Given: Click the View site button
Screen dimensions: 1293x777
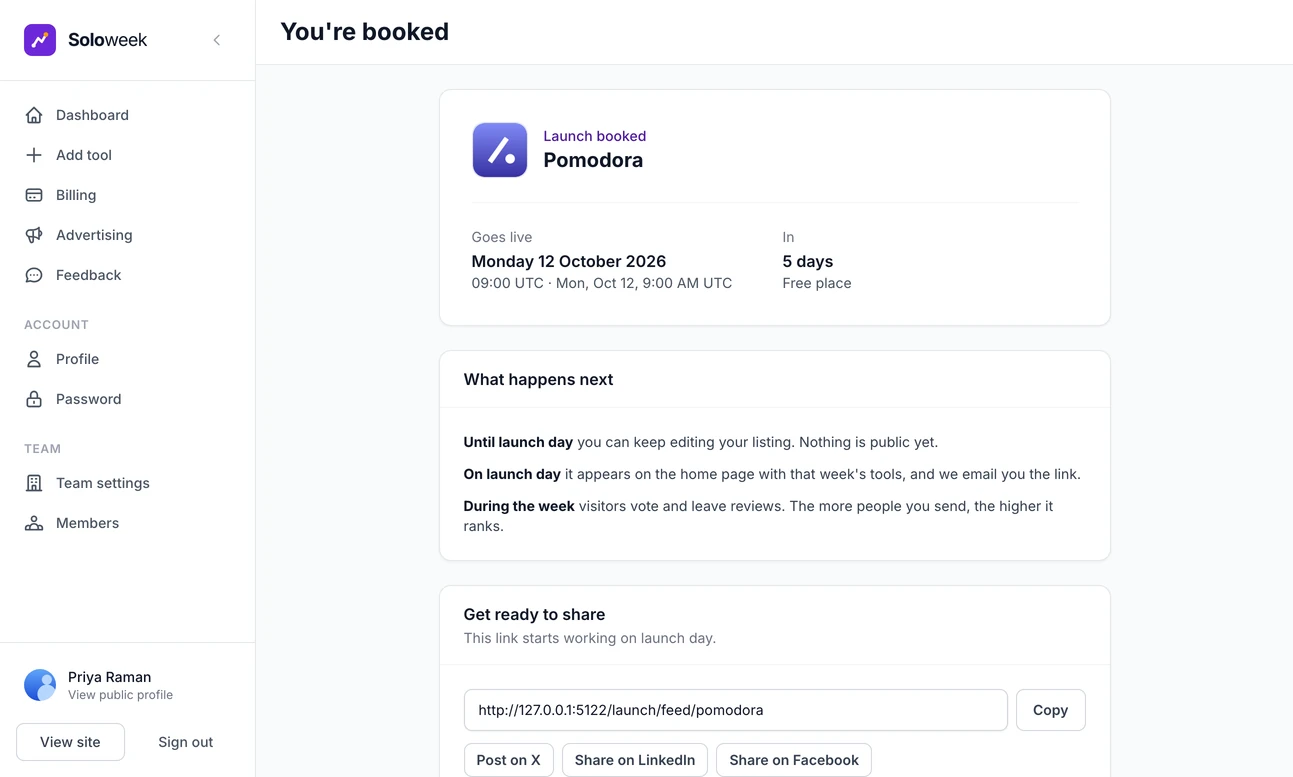Looking at the screenshot, I should pos(70,742).
